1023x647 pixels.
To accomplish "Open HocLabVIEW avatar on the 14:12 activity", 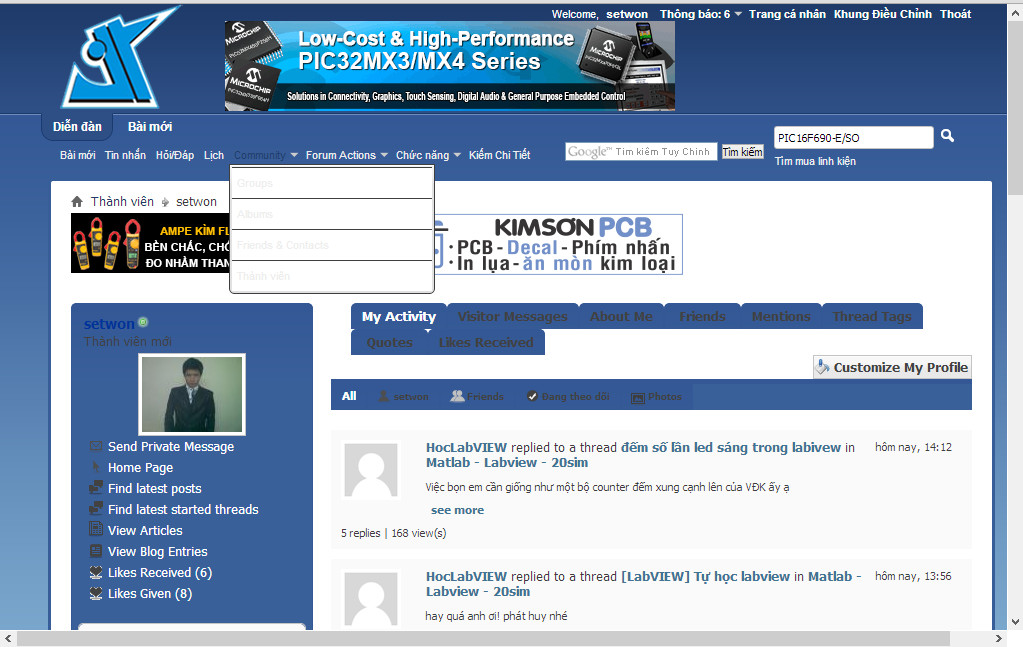I will (371, 471).
